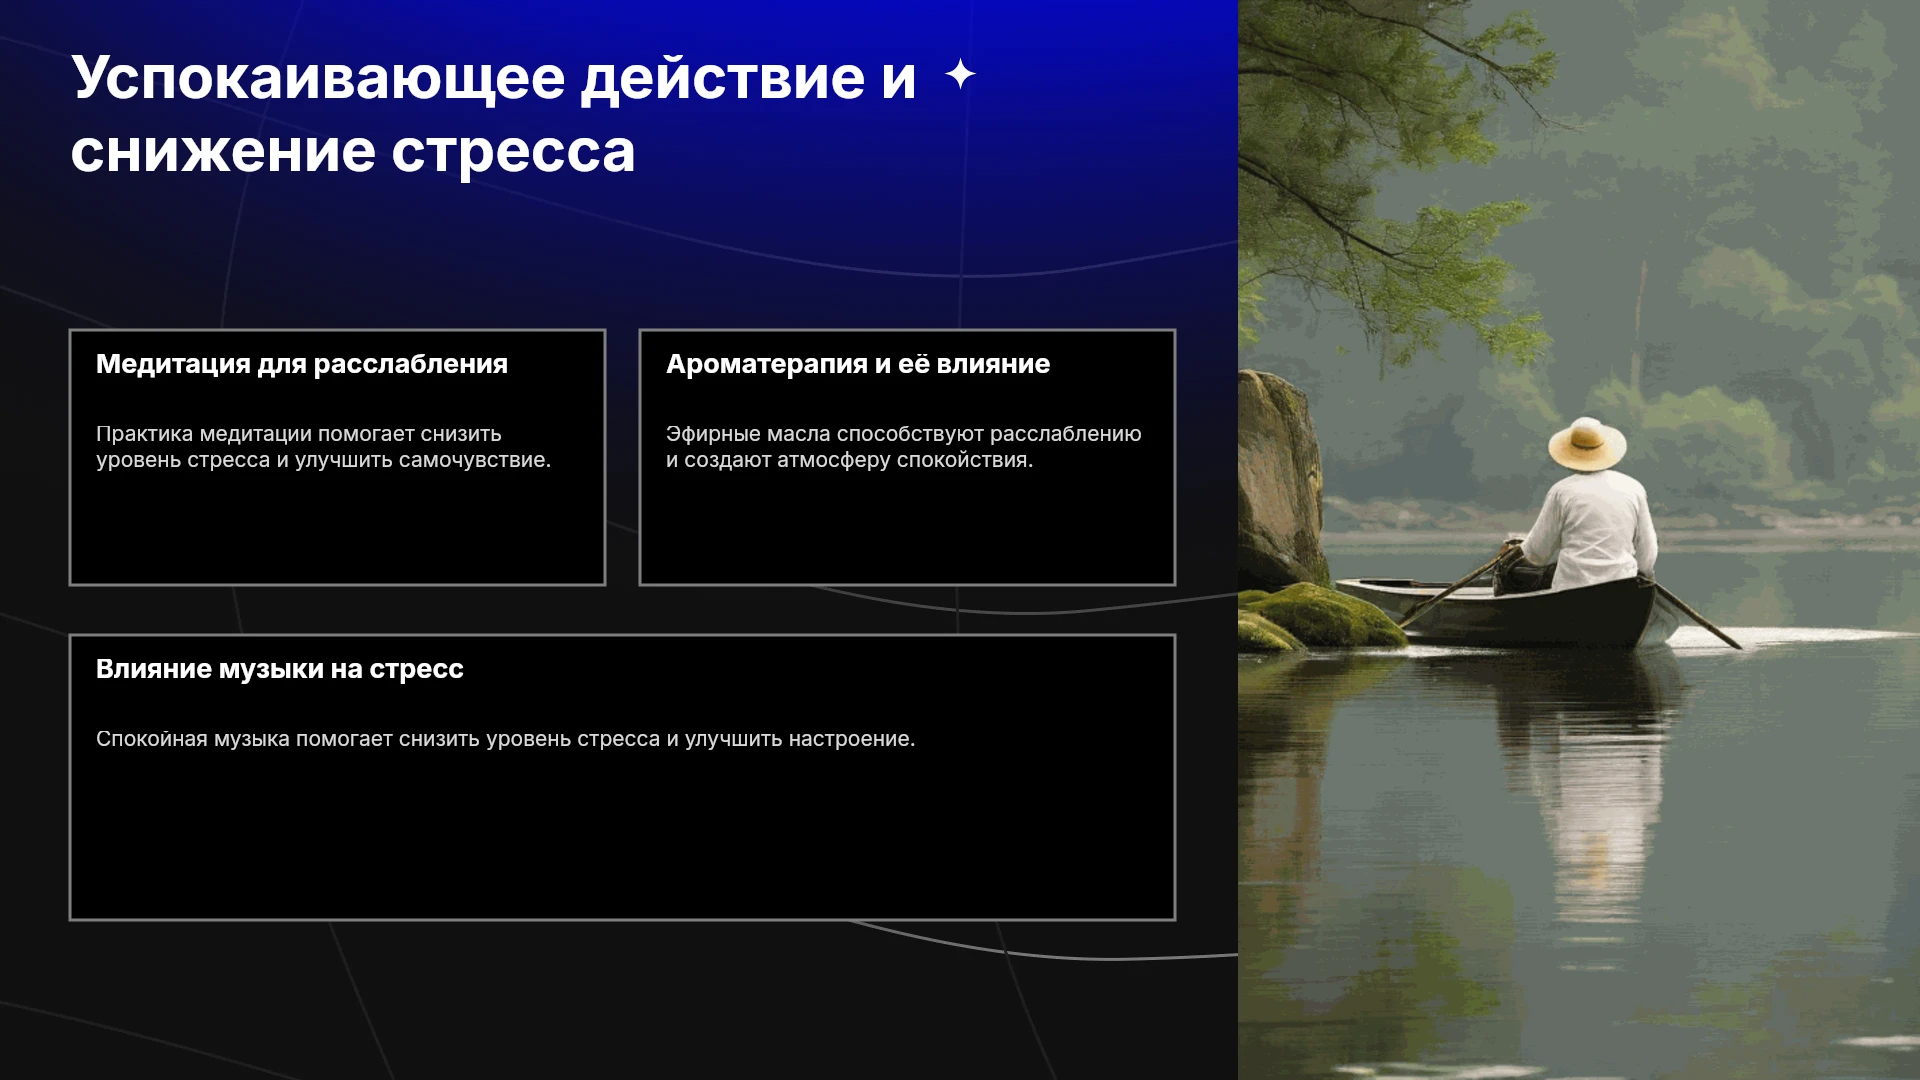Screen dimensions: 1920x1080
Task: Click the sentence 'Спокойная музыка помогает снизить'
Action: tap(505, 739)
